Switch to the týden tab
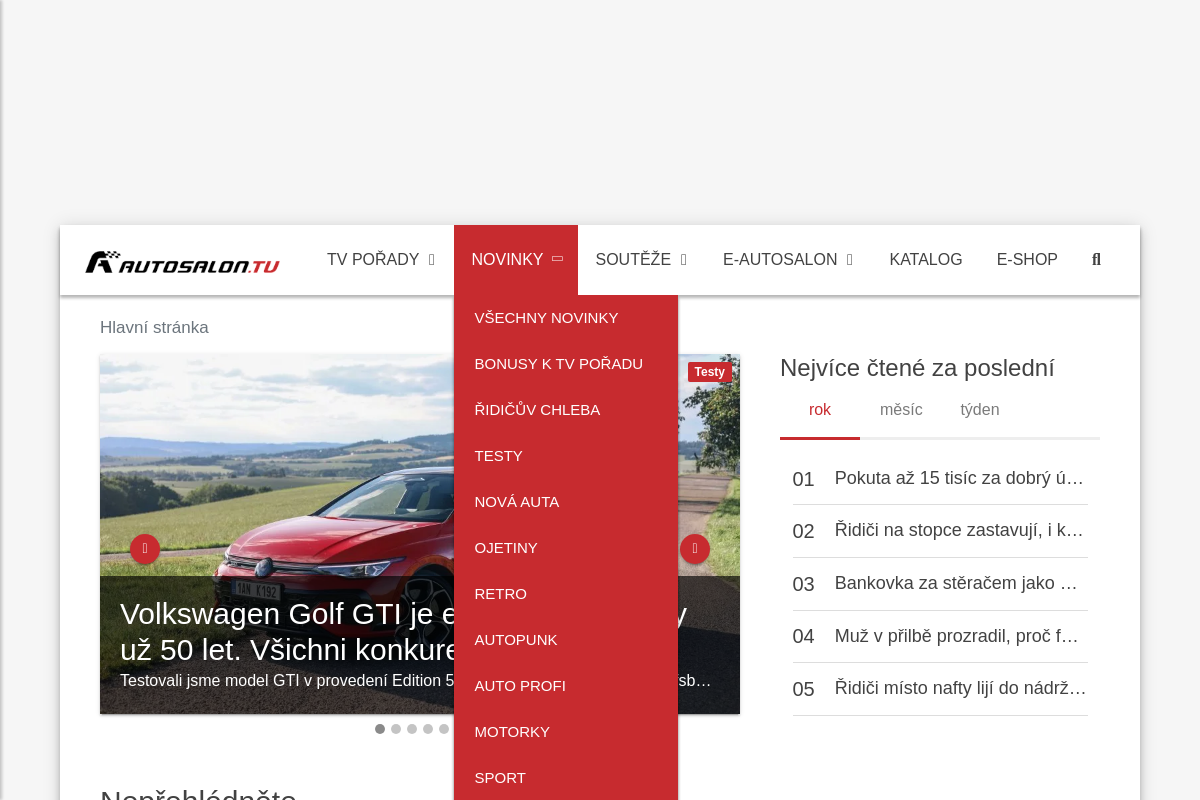 pyautogui.click(x=980, y=410)
